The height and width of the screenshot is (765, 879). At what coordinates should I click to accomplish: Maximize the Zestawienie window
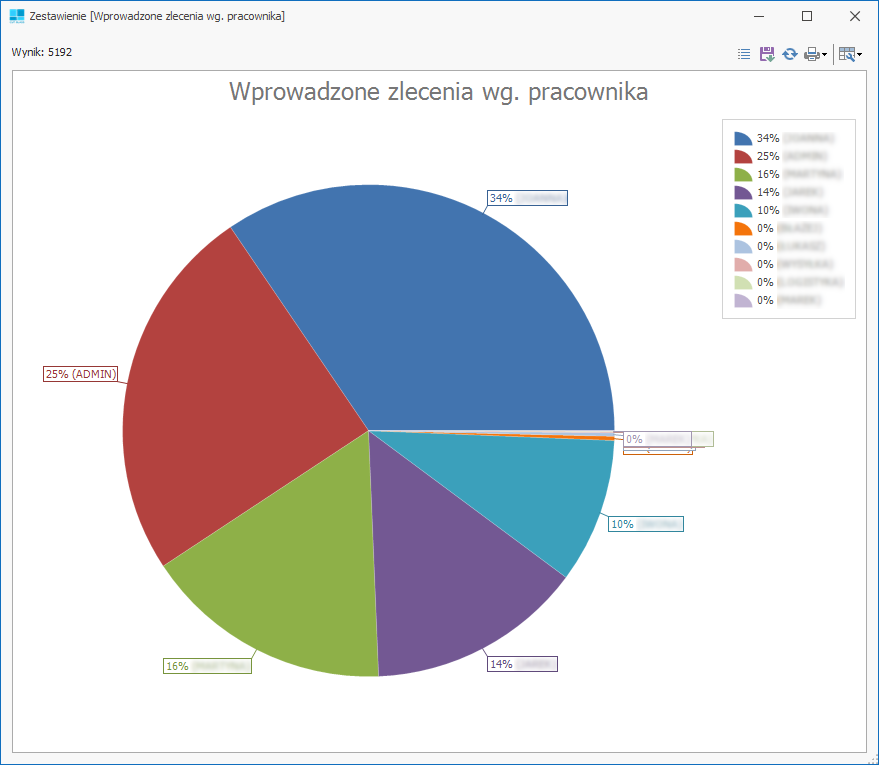pos(807,16)
